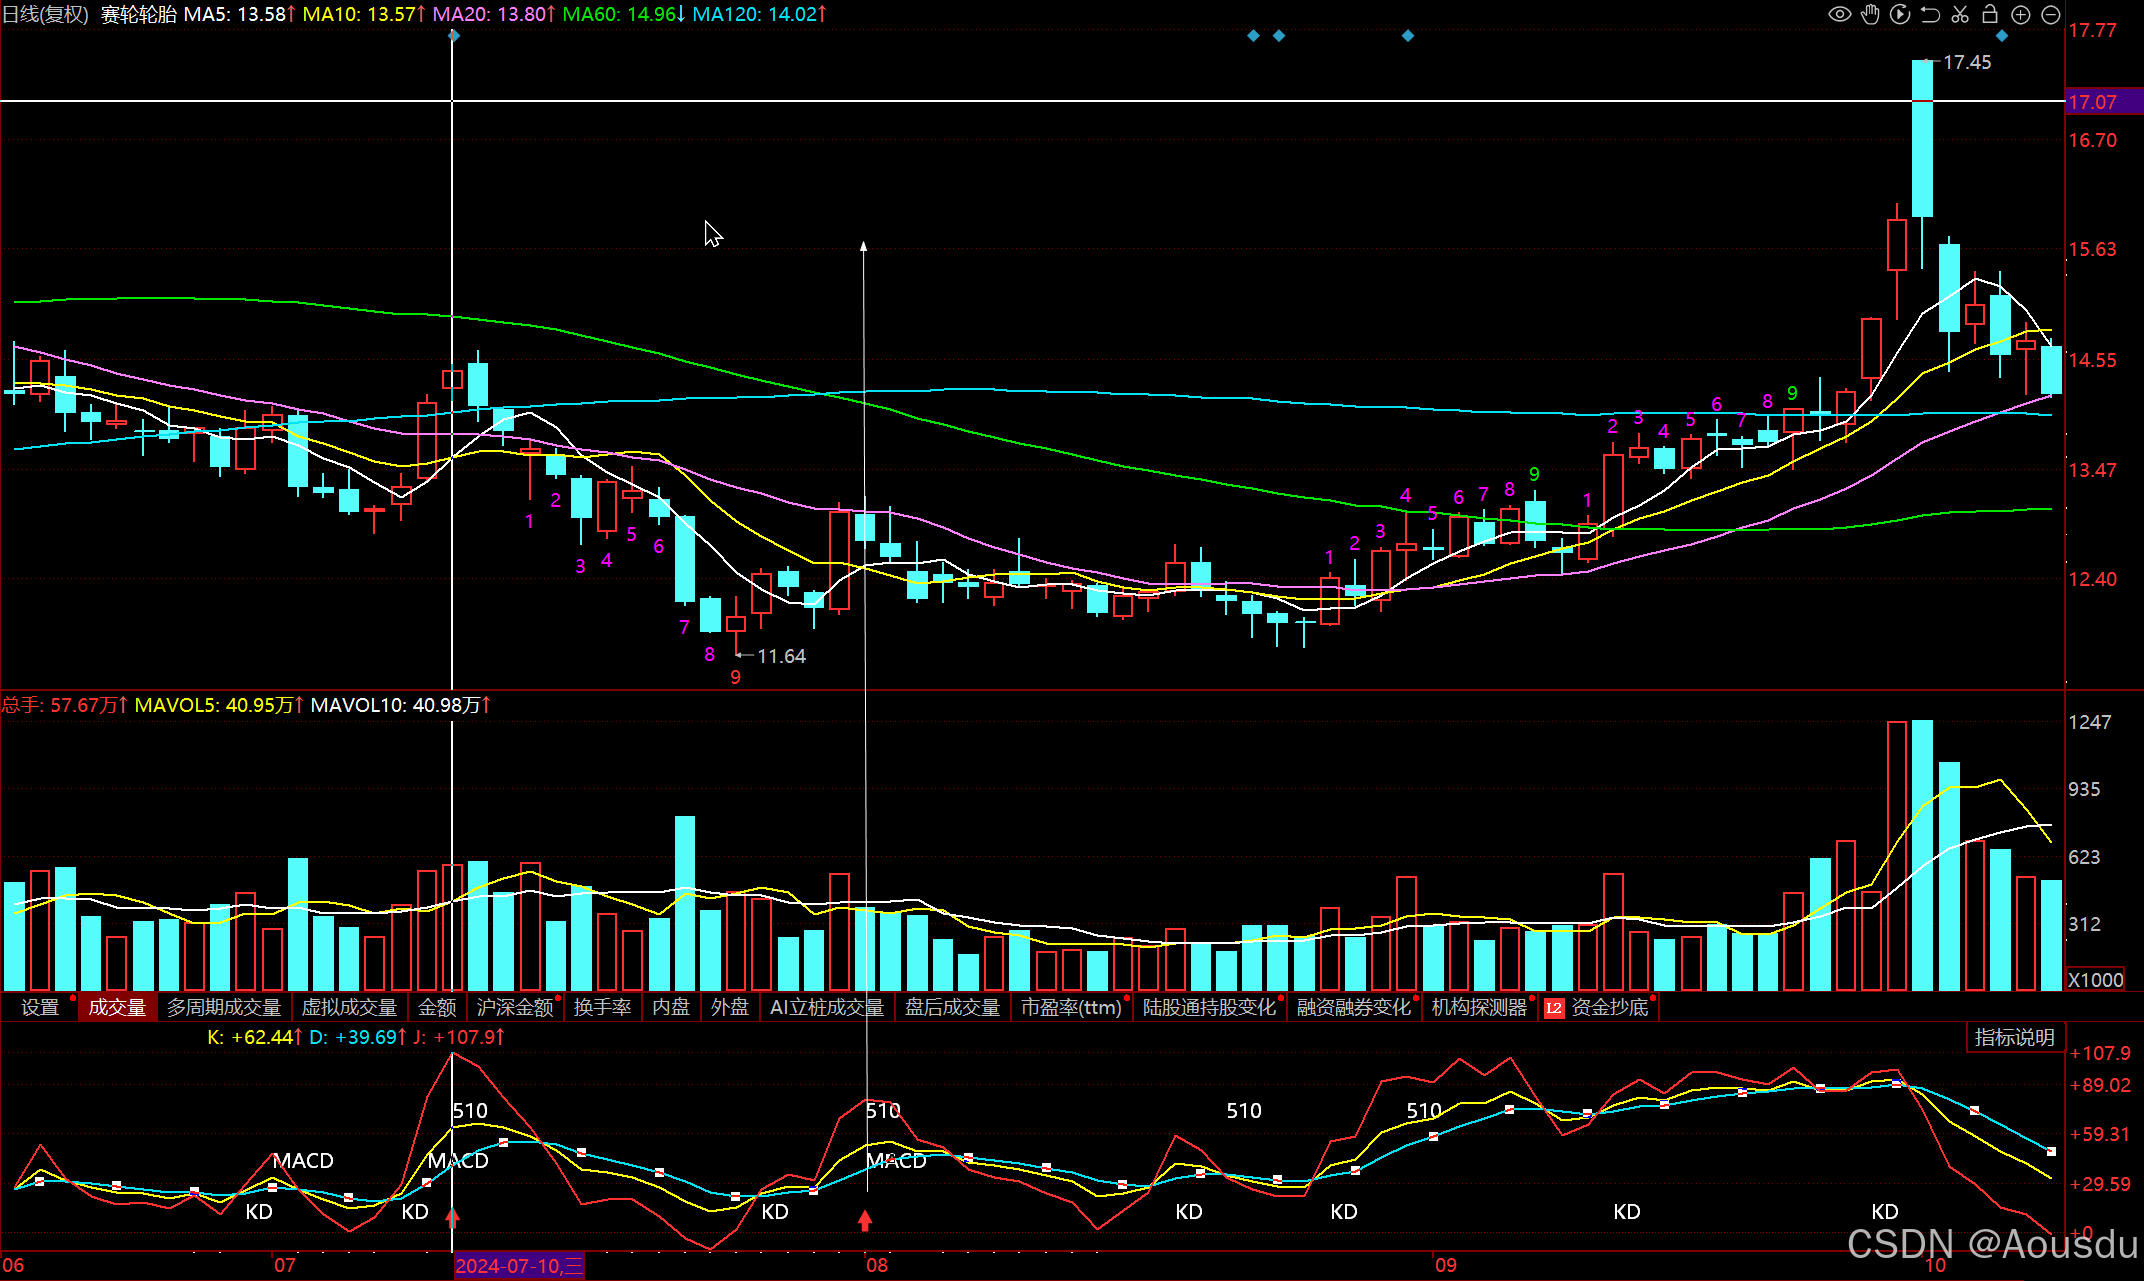Click the rightmost blue diamond event marker
2144x1281 pixels.
click(2002, 36)
